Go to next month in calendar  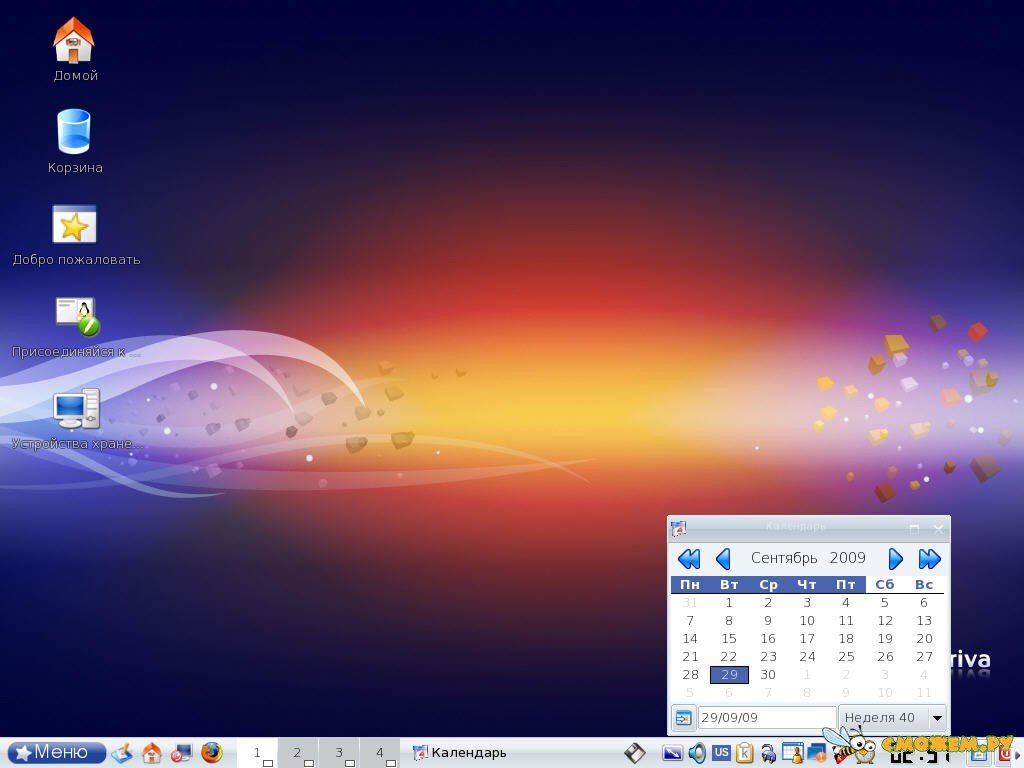896,559
